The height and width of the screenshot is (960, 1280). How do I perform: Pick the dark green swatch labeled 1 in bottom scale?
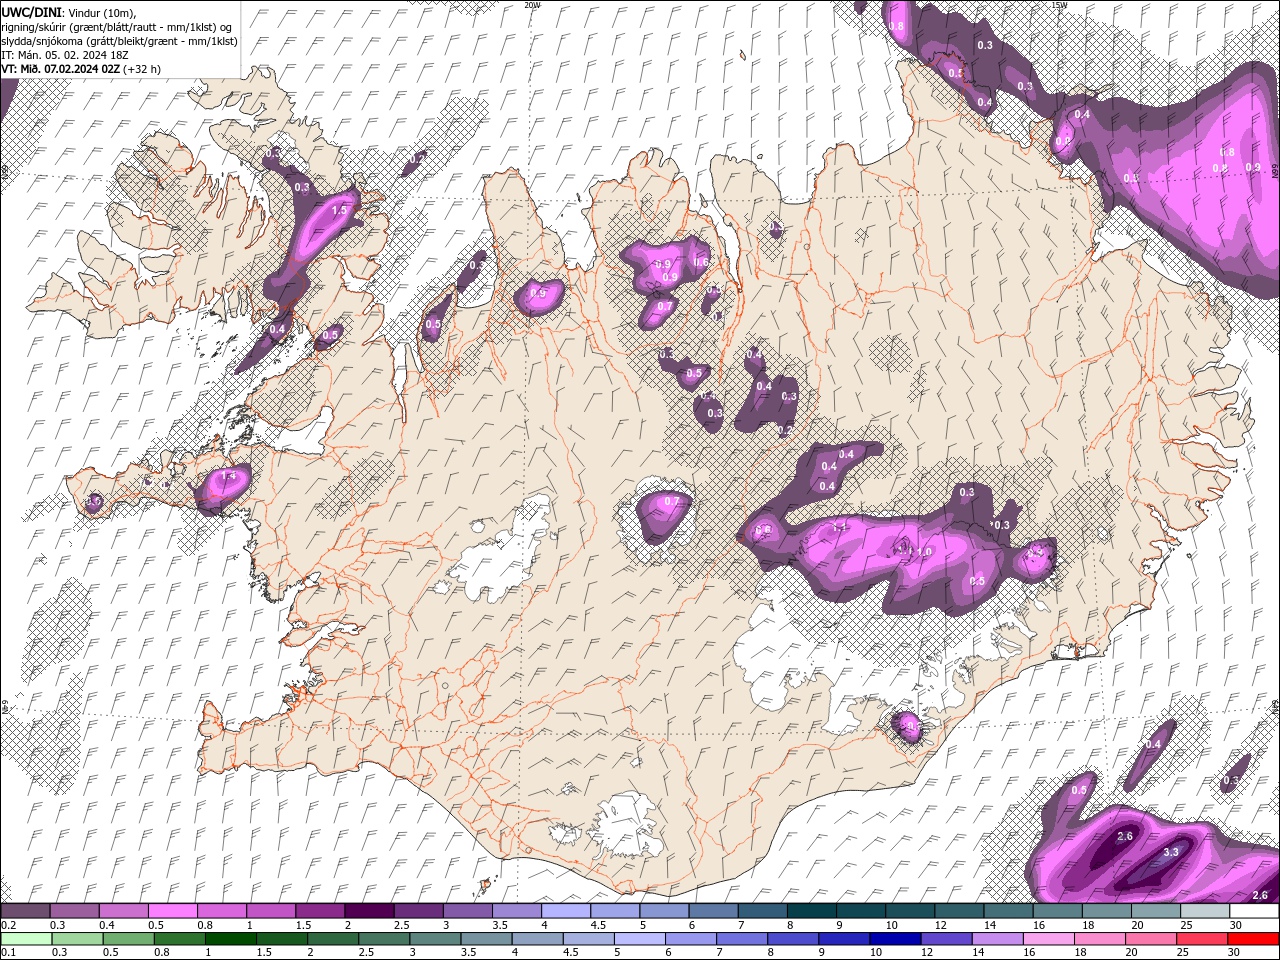[232, 938]
